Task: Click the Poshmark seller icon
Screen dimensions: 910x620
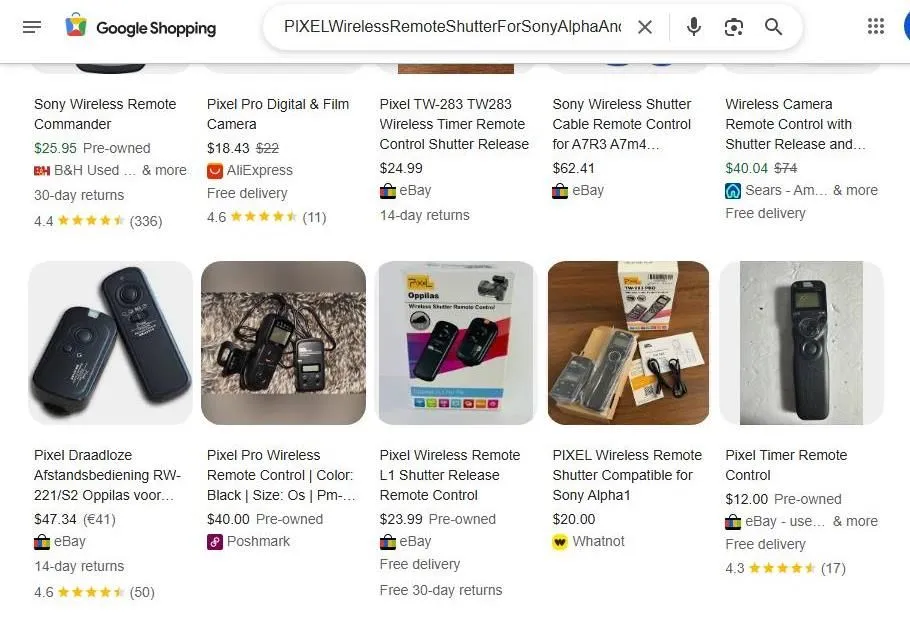Action: (214, 541)
